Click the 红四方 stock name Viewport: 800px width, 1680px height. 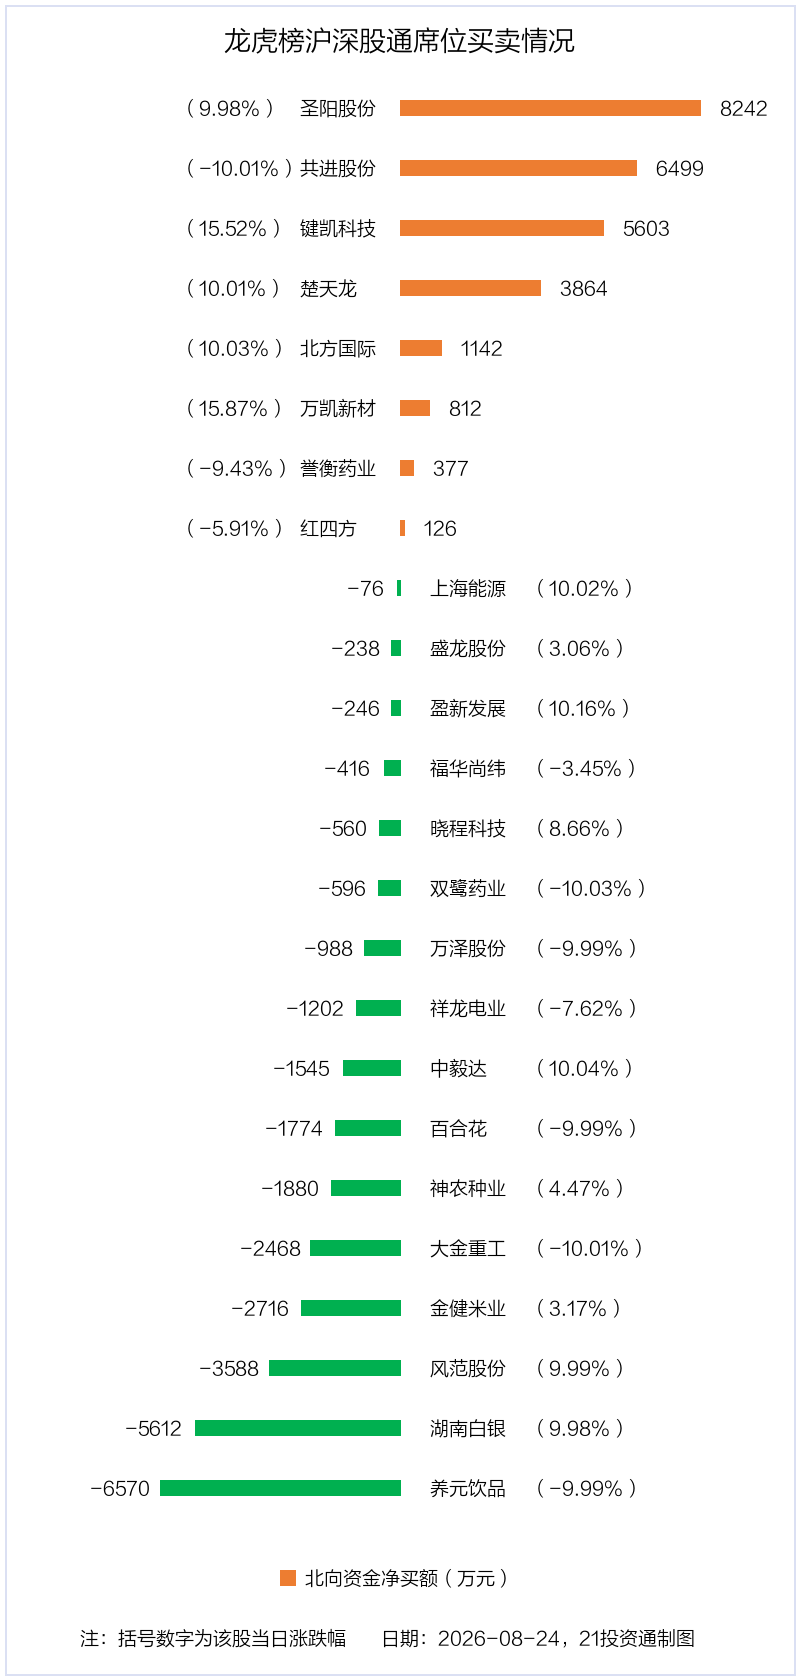tap(328, 528)
